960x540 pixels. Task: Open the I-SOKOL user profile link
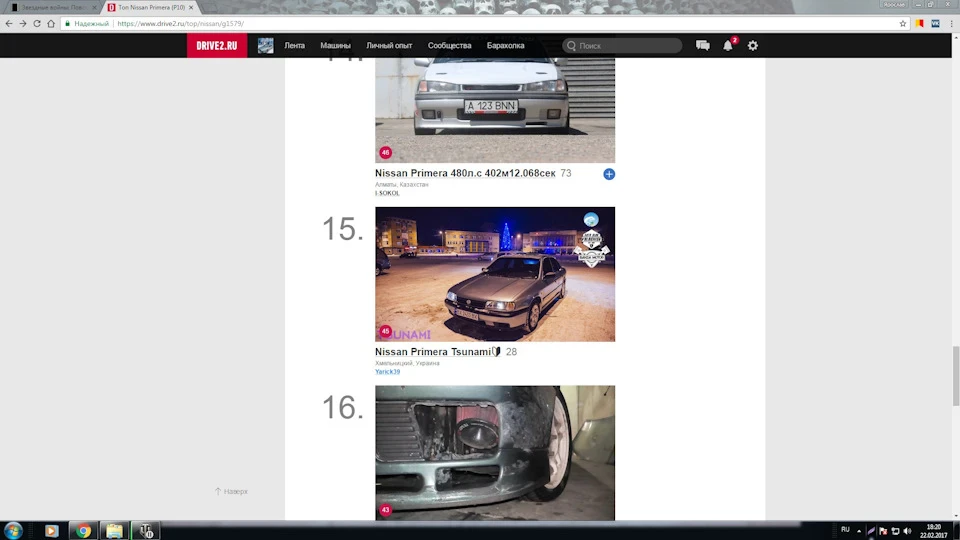pos(388,193)
